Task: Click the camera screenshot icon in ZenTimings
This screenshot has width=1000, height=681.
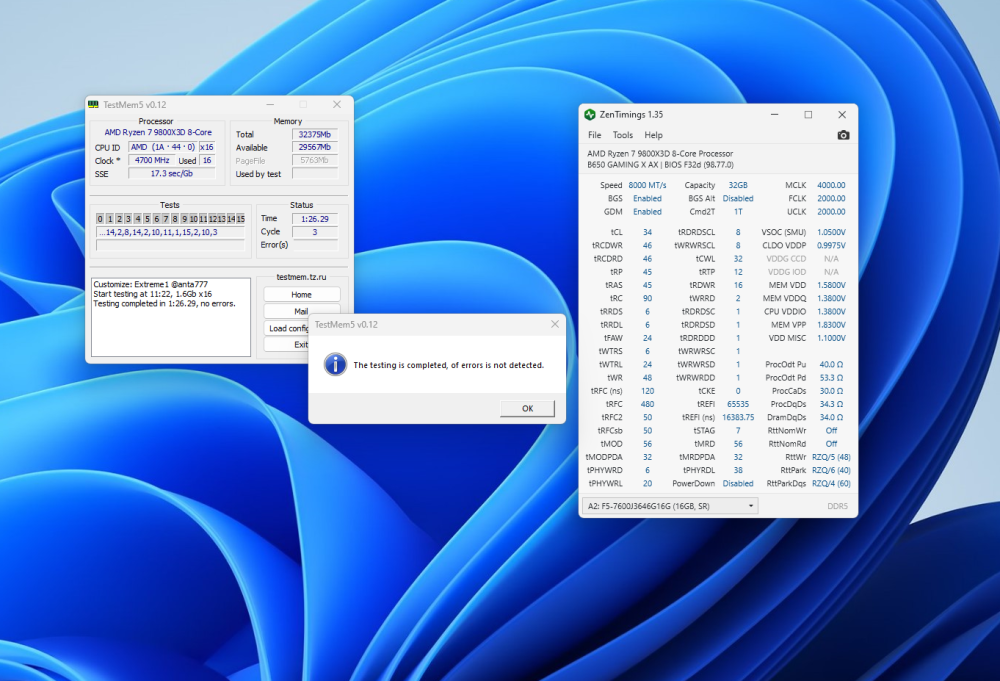Action: (843, 135)
